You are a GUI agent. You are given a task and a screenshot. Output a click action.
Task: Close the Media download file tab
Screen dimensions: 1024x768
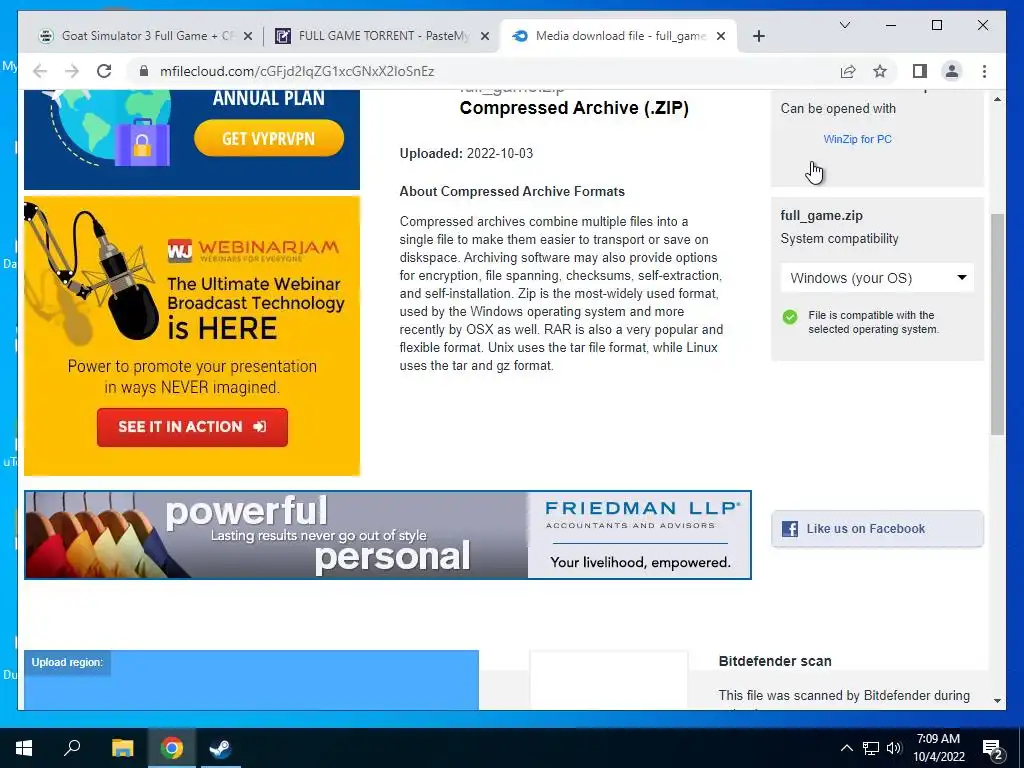pyautogui.click(x=721, y=36)
